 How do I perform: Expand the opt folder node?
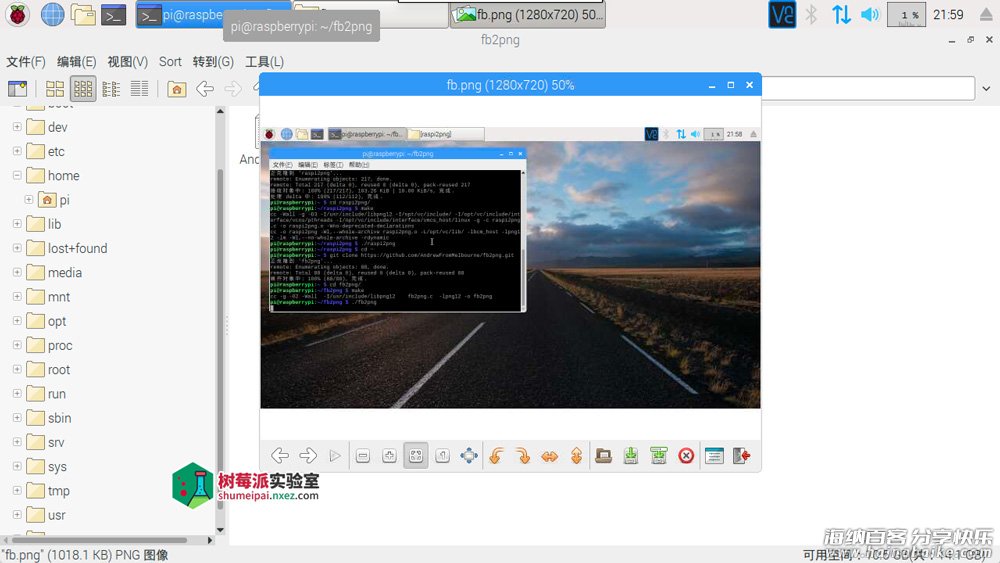pos(17,321)
